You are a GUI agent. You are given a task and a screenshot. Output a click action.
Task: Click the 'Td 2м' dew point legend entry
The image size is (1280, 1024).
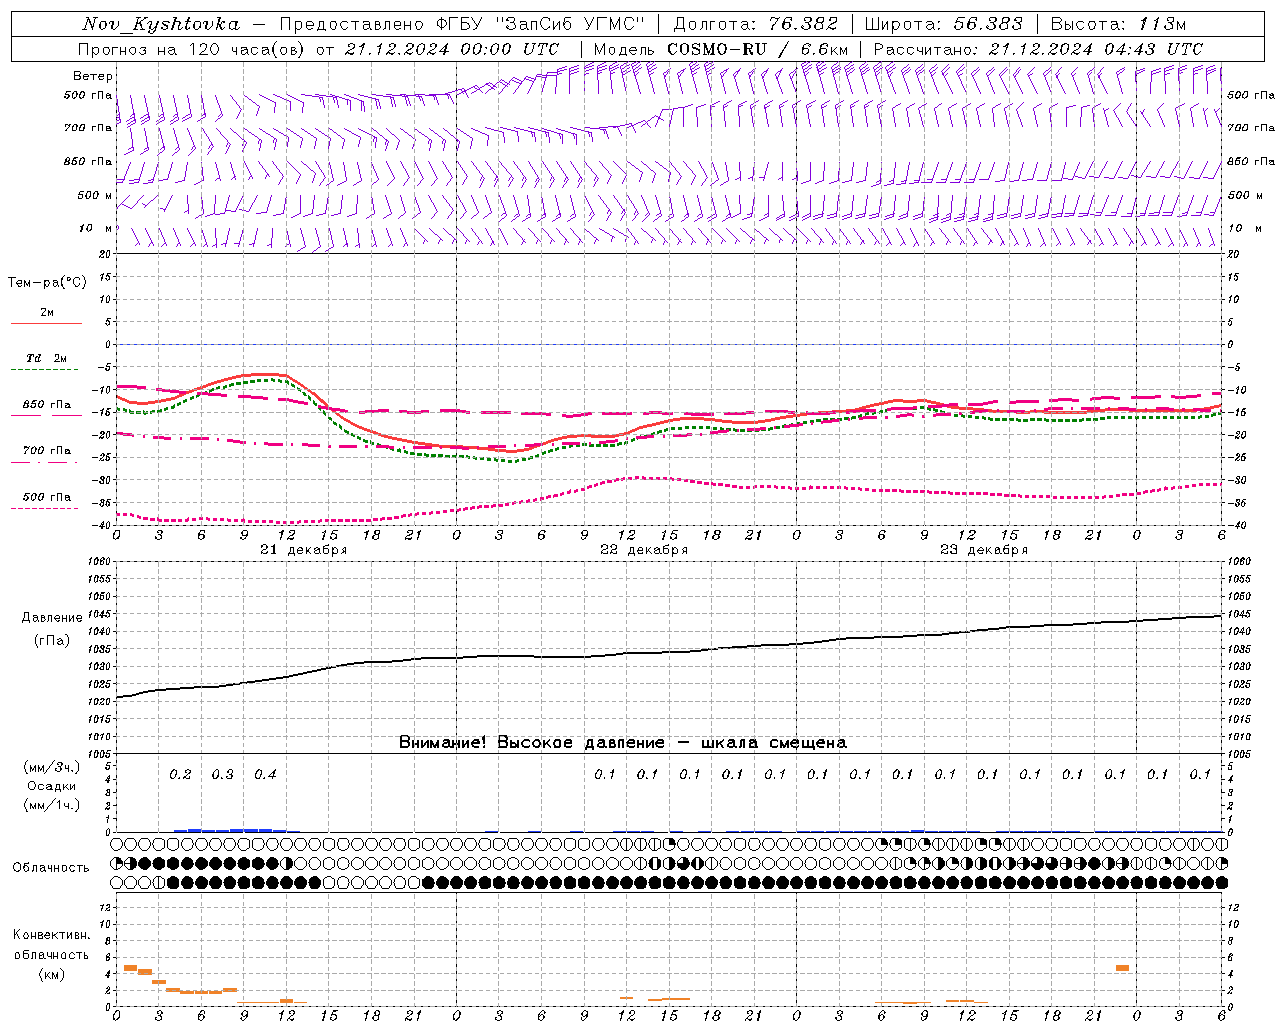[47, 358]
